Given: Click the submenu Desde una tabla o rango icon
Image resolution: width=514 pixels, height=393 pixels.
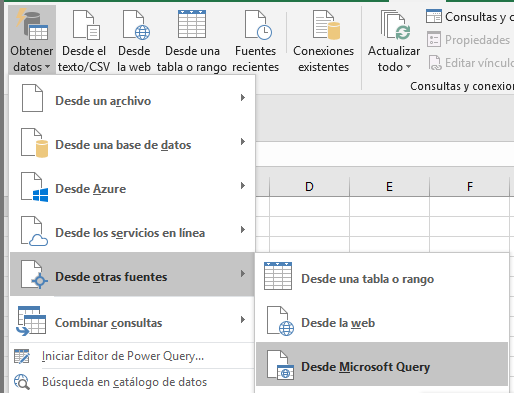Looking at the screenshot, I should pos(278,276).
